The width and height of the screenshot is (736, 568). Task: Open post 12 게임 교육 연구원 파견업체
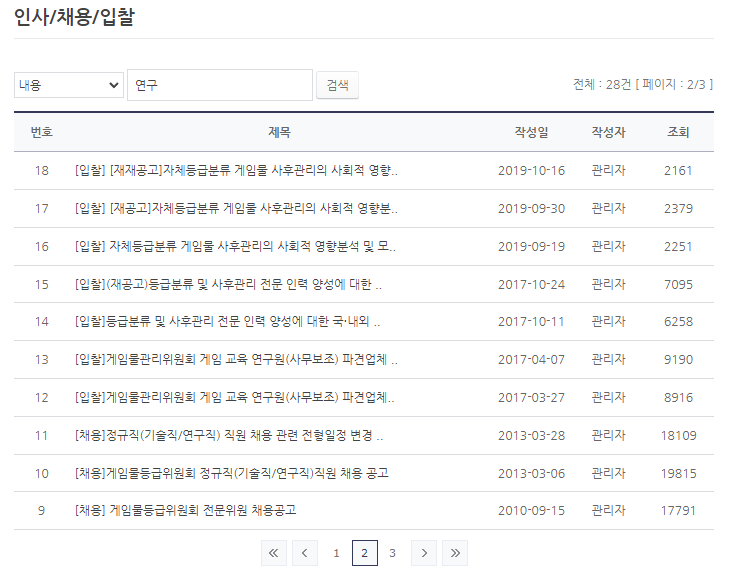[235, 397]
